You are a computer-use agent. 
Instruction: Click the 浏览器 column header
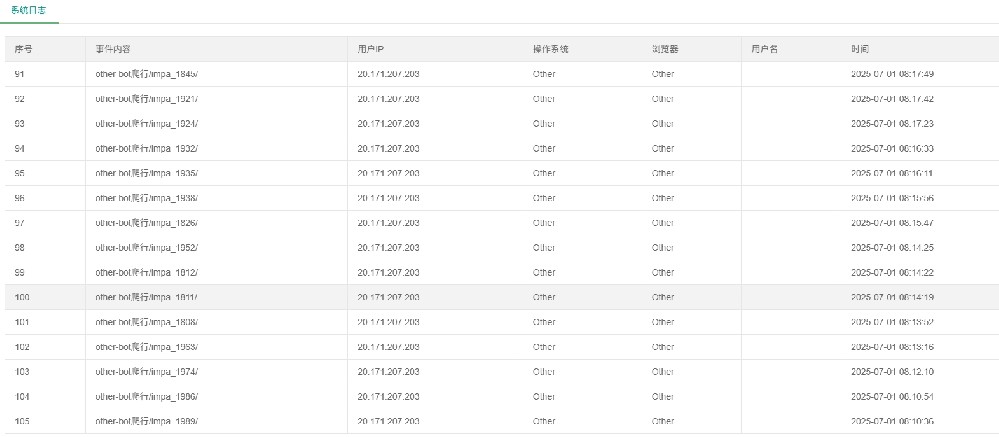point(665,49)
